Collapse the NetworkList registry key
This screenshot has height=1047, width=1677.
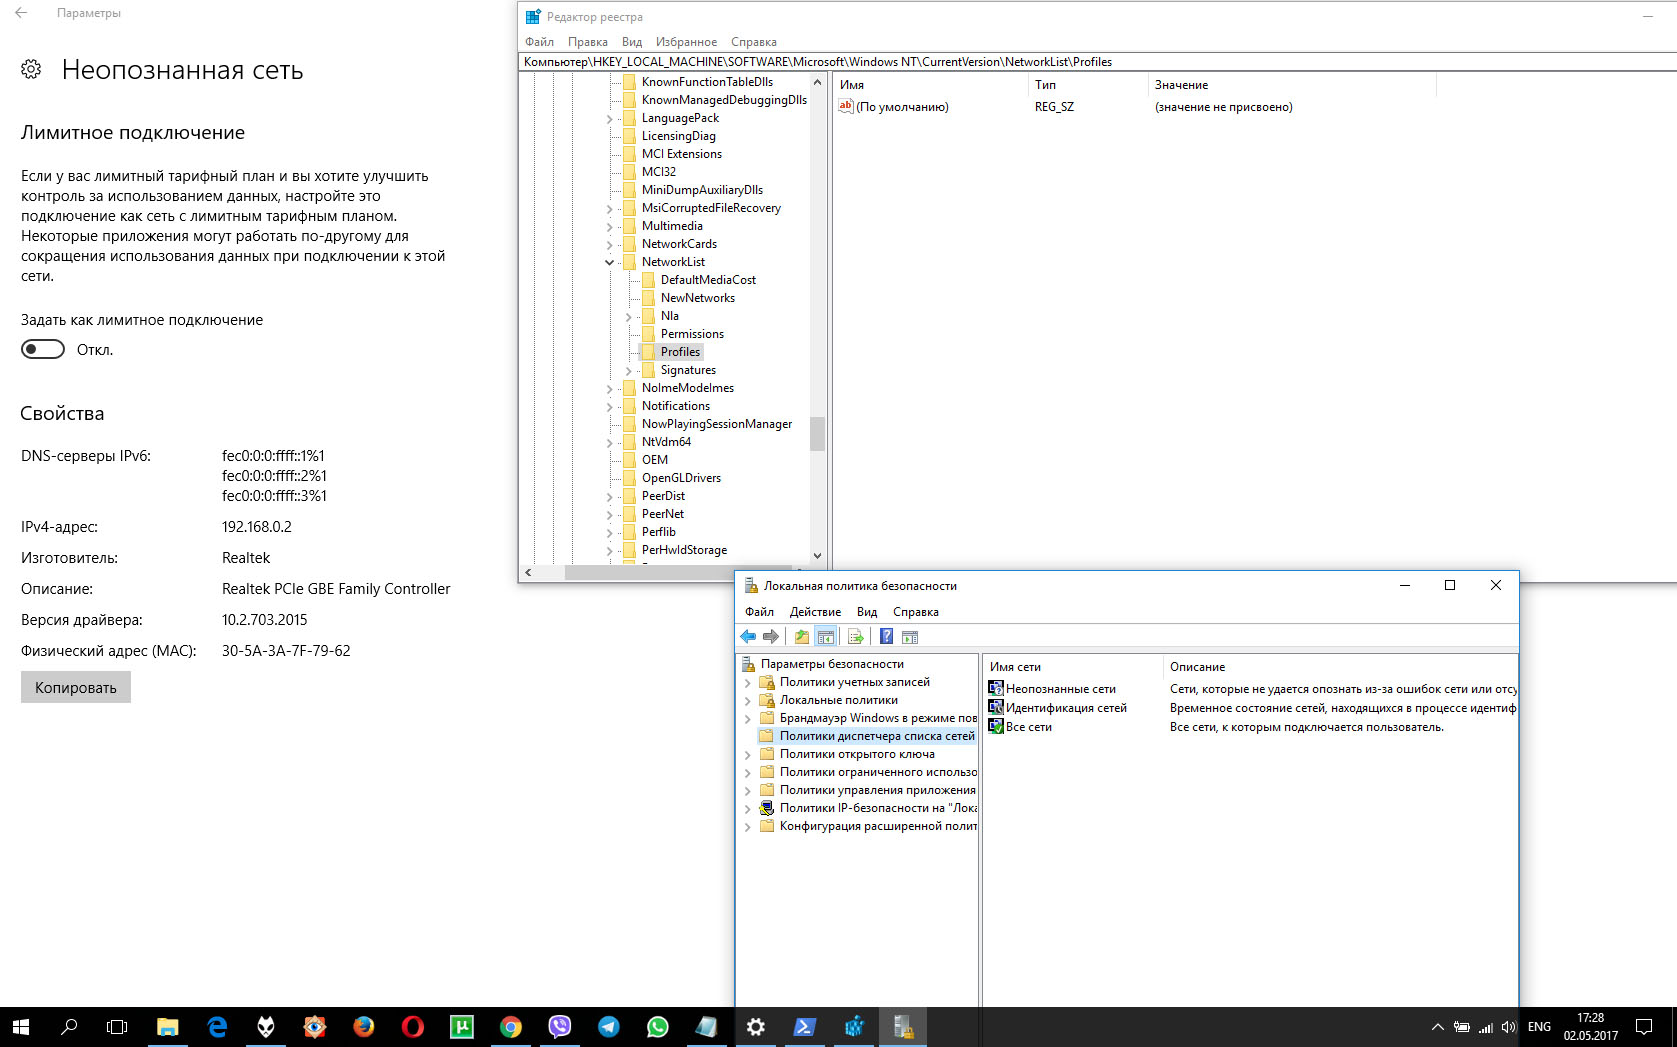coord(609,262)
